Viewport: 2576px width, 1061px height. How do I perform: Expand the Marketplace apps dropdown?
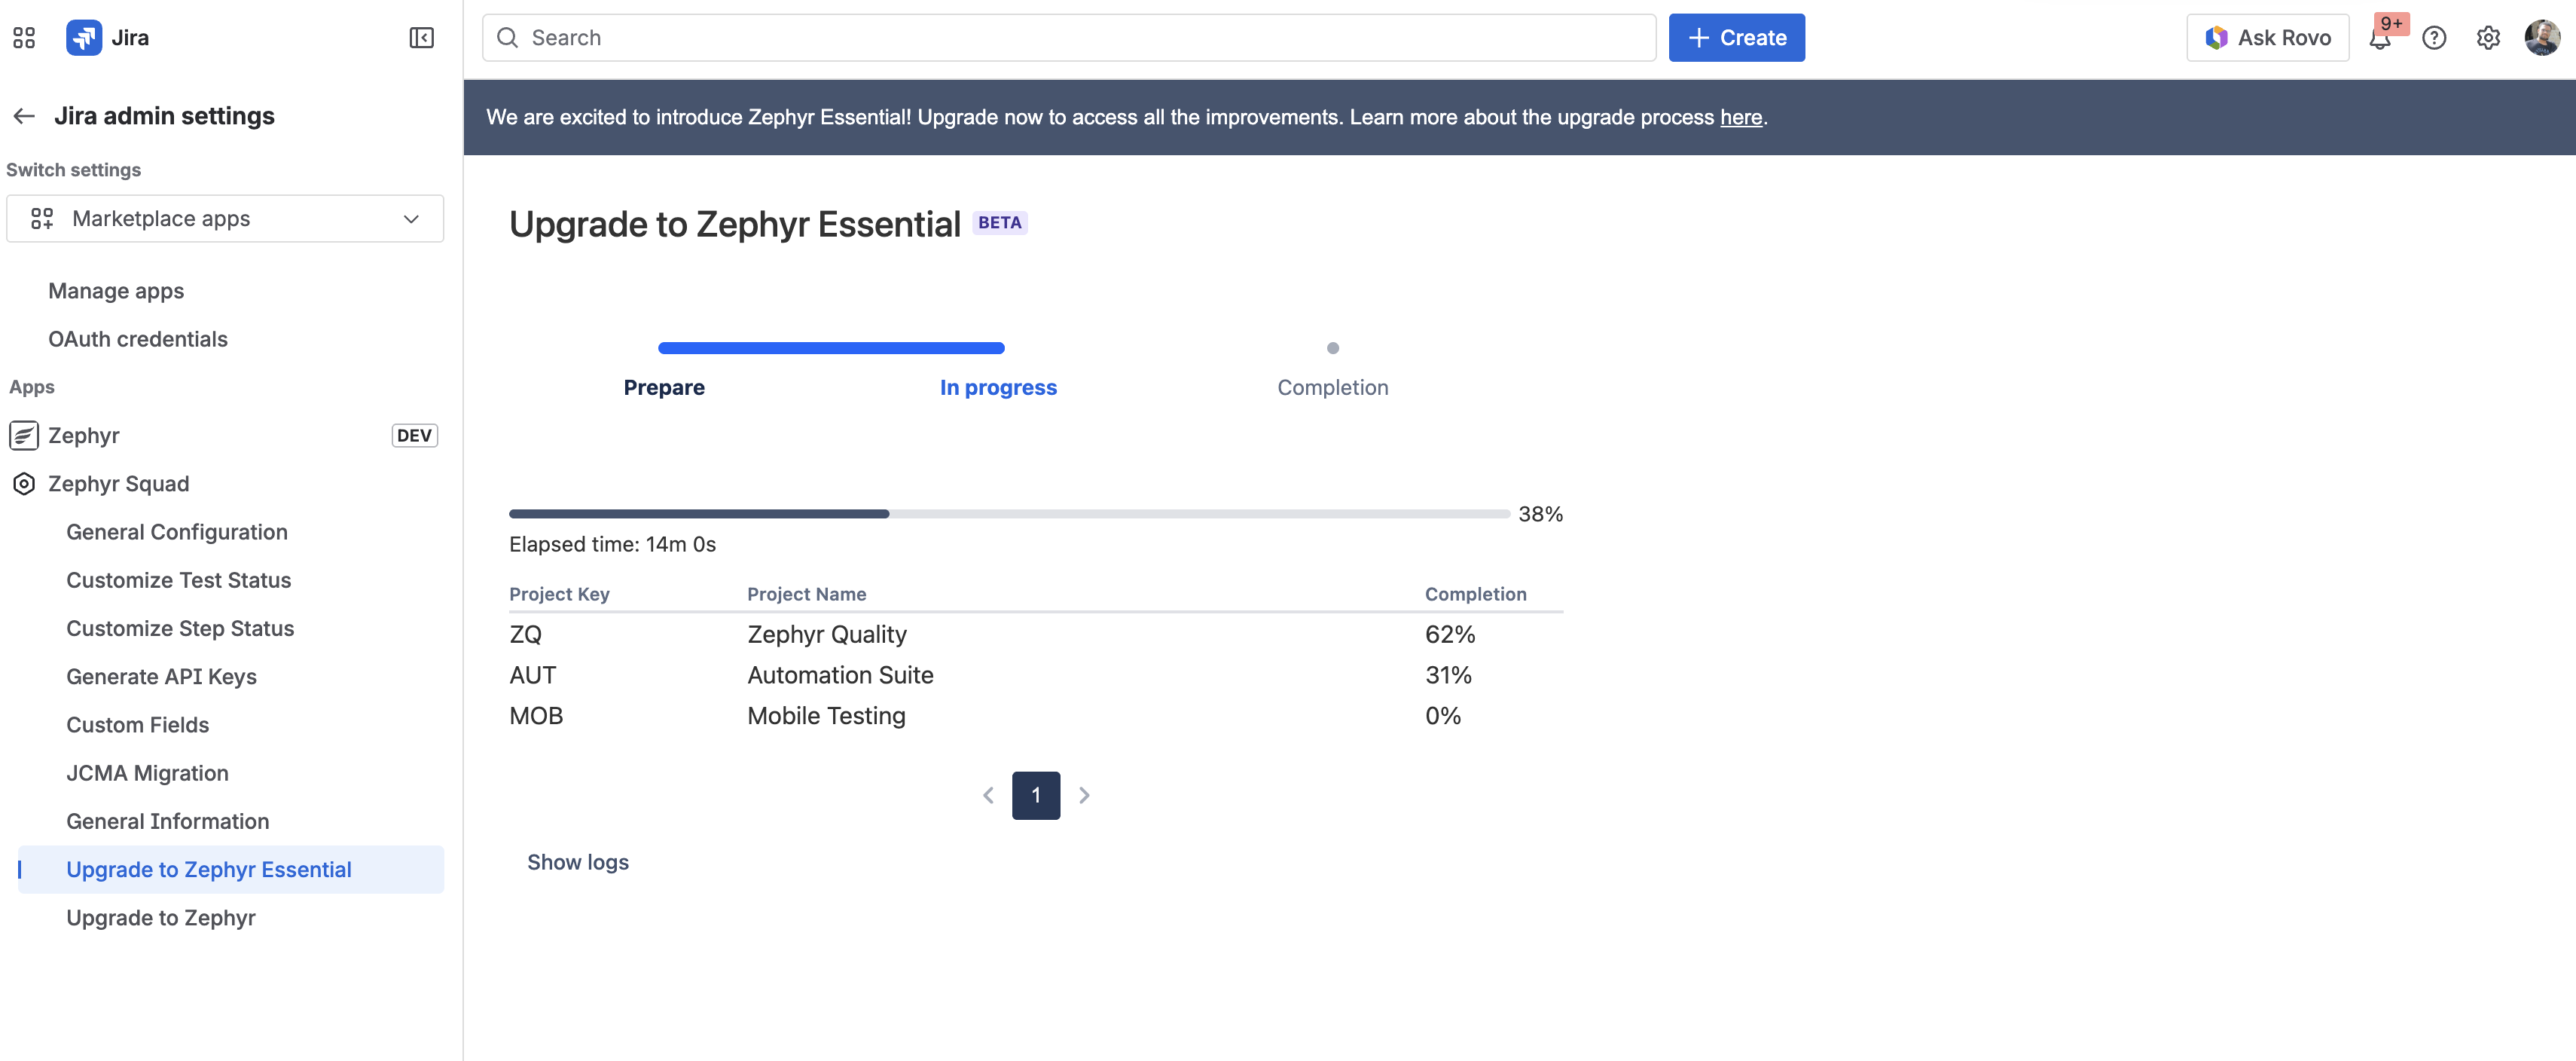[x=225, y=219]
